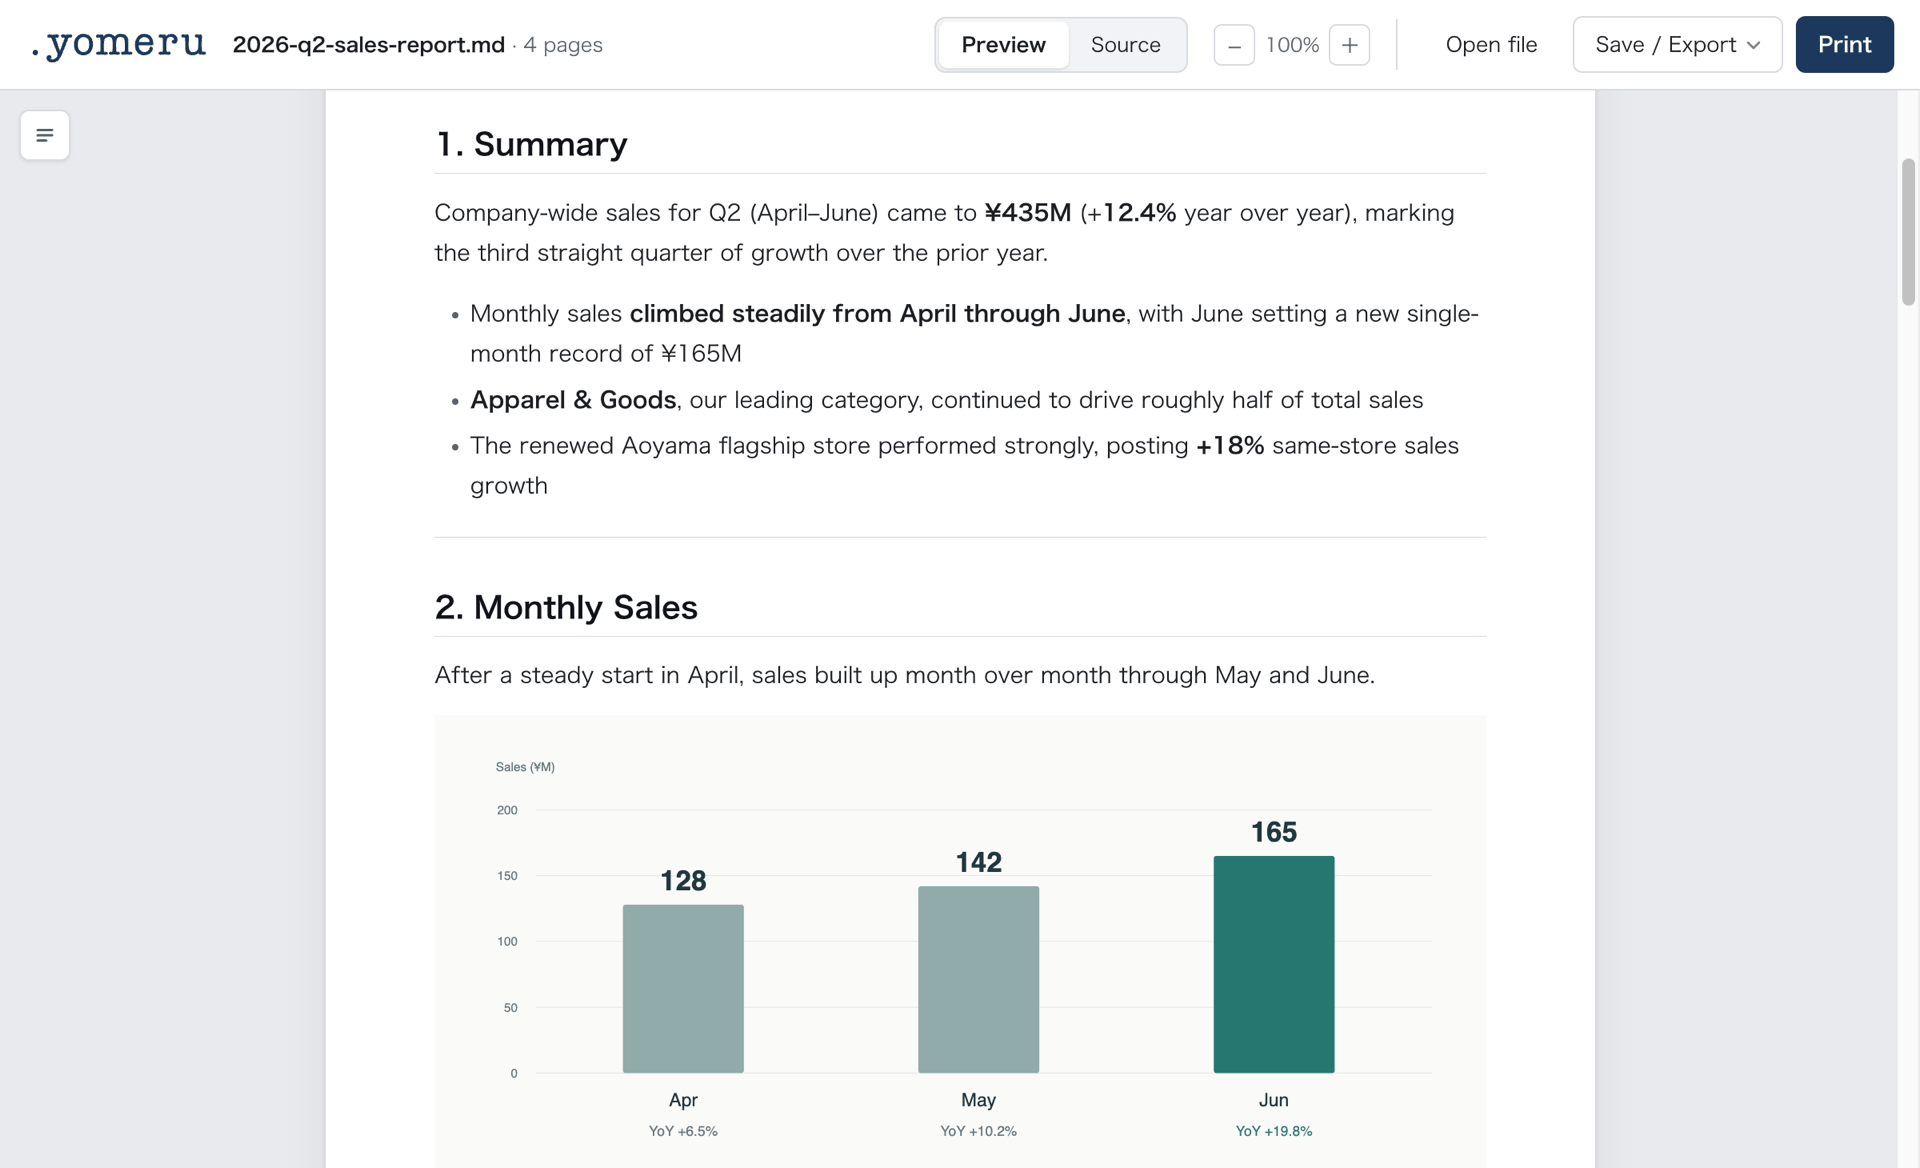1920x1168 pixels.
Task: Click the bold '¥435M' figure
Action: click(x=1028, y=213)
